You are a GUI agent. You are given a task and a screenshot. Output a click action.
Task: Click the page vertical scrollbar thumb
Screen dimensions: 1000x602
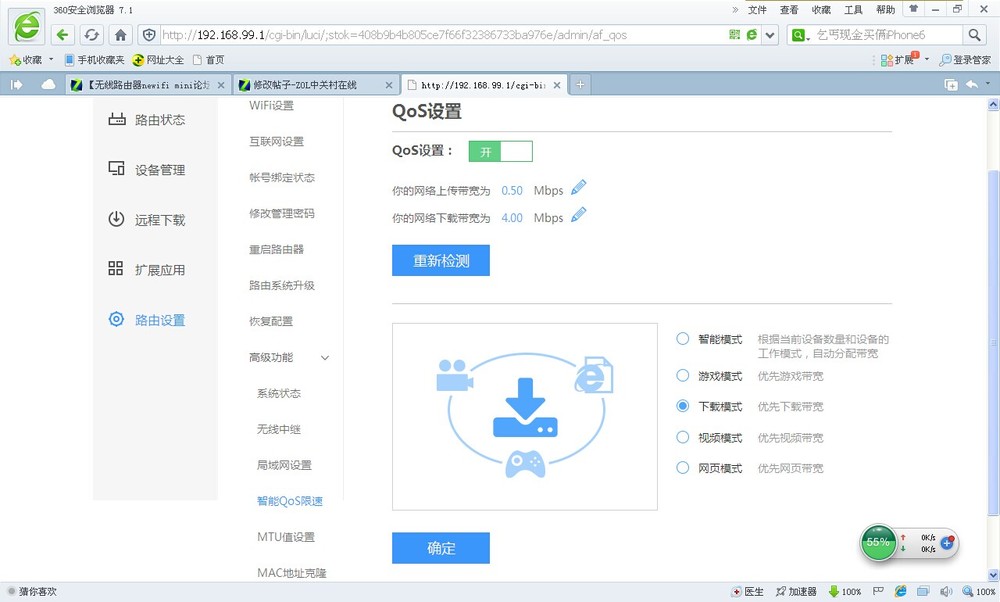tap(993, 343)
